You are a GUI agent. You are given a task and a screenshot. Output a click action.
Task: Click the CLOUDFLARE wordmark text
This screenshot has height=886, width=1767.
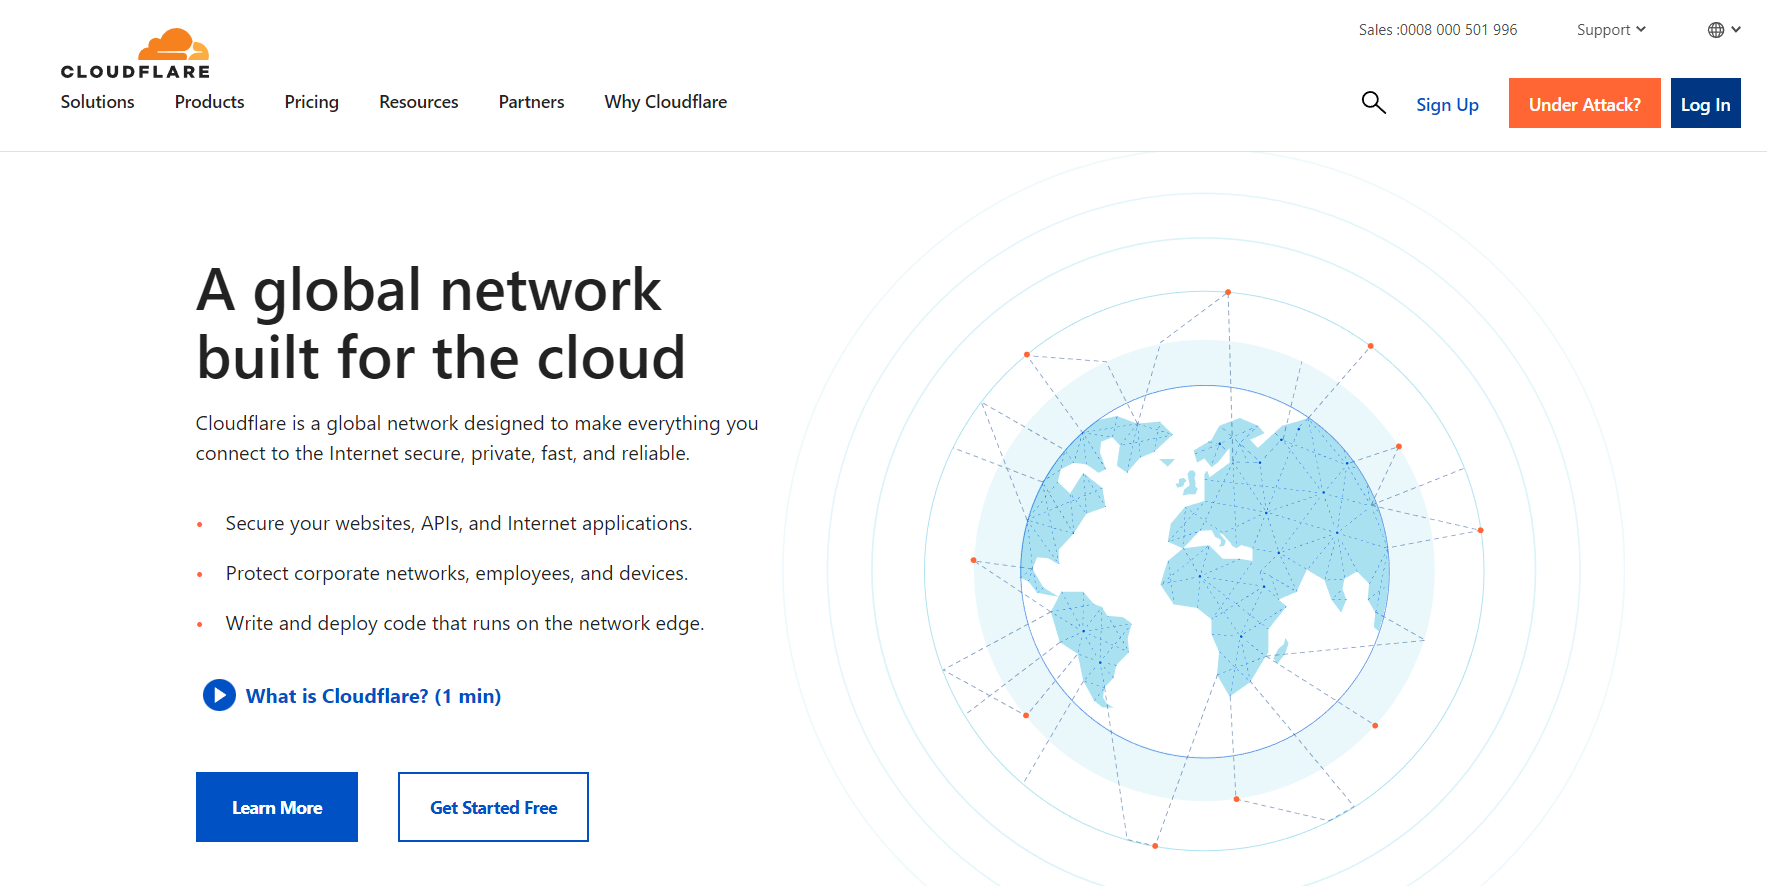click(135, 72)
